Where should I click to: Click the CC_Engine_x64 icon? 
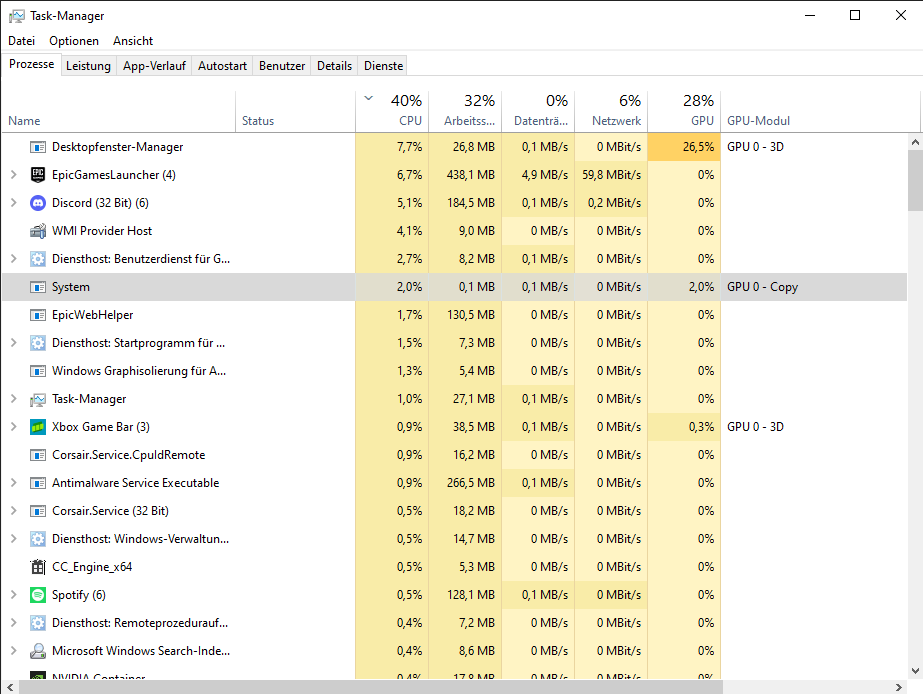(x=38, y=567)
